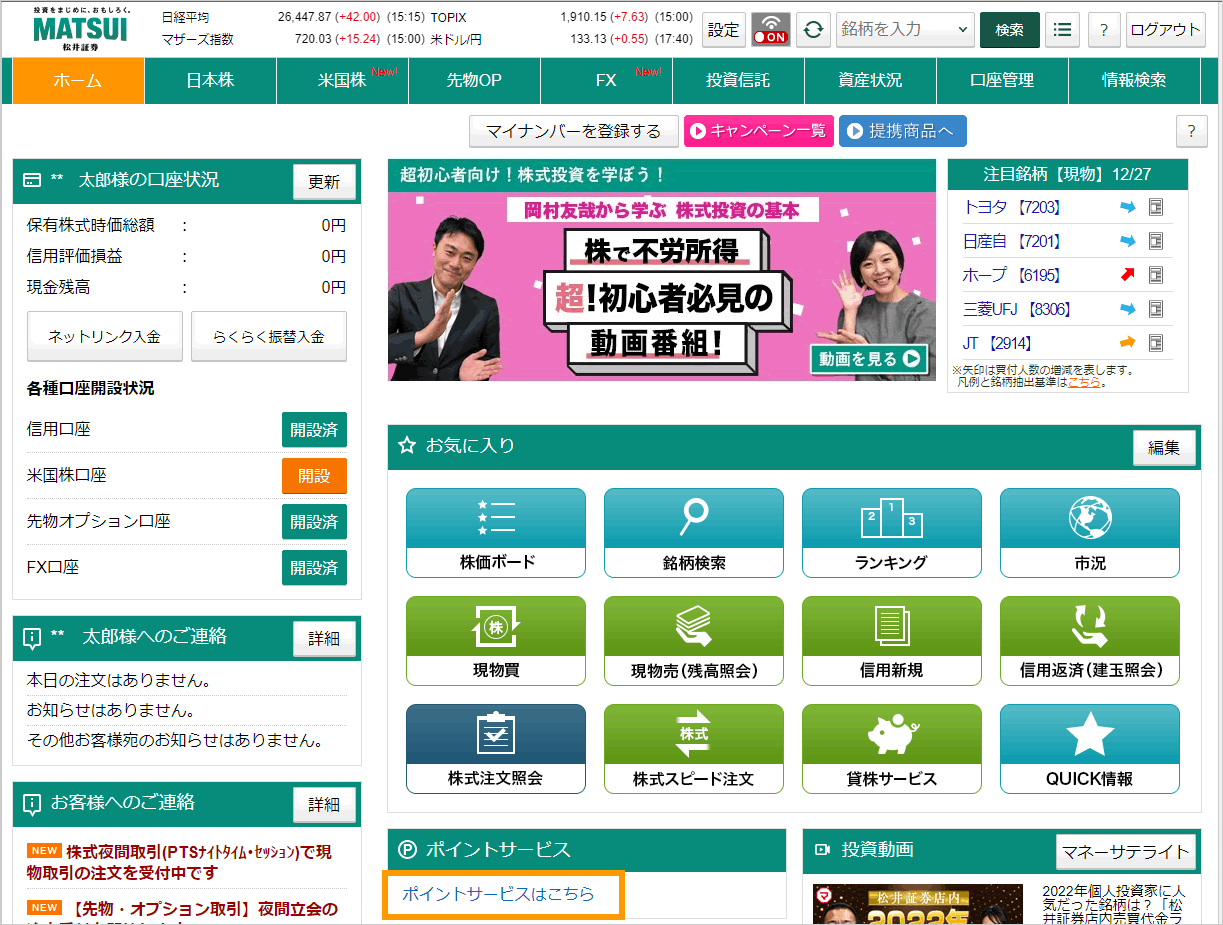Open the 口座管理 tab
This screenshot has height=925, width=1223.
1002,80
